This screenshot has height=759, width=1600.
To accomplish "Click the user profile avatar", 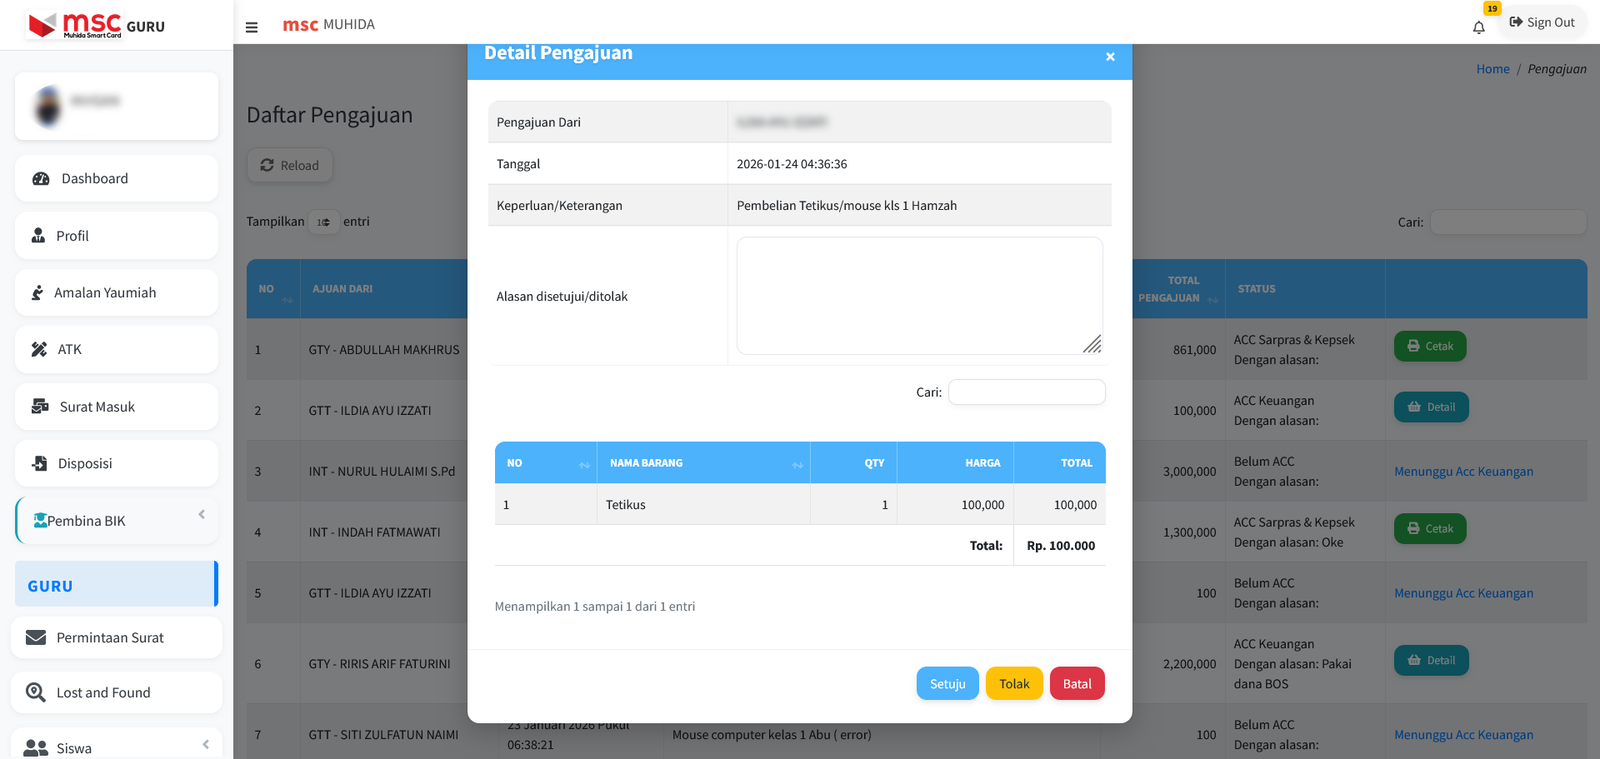I will [x=48, y=105].
